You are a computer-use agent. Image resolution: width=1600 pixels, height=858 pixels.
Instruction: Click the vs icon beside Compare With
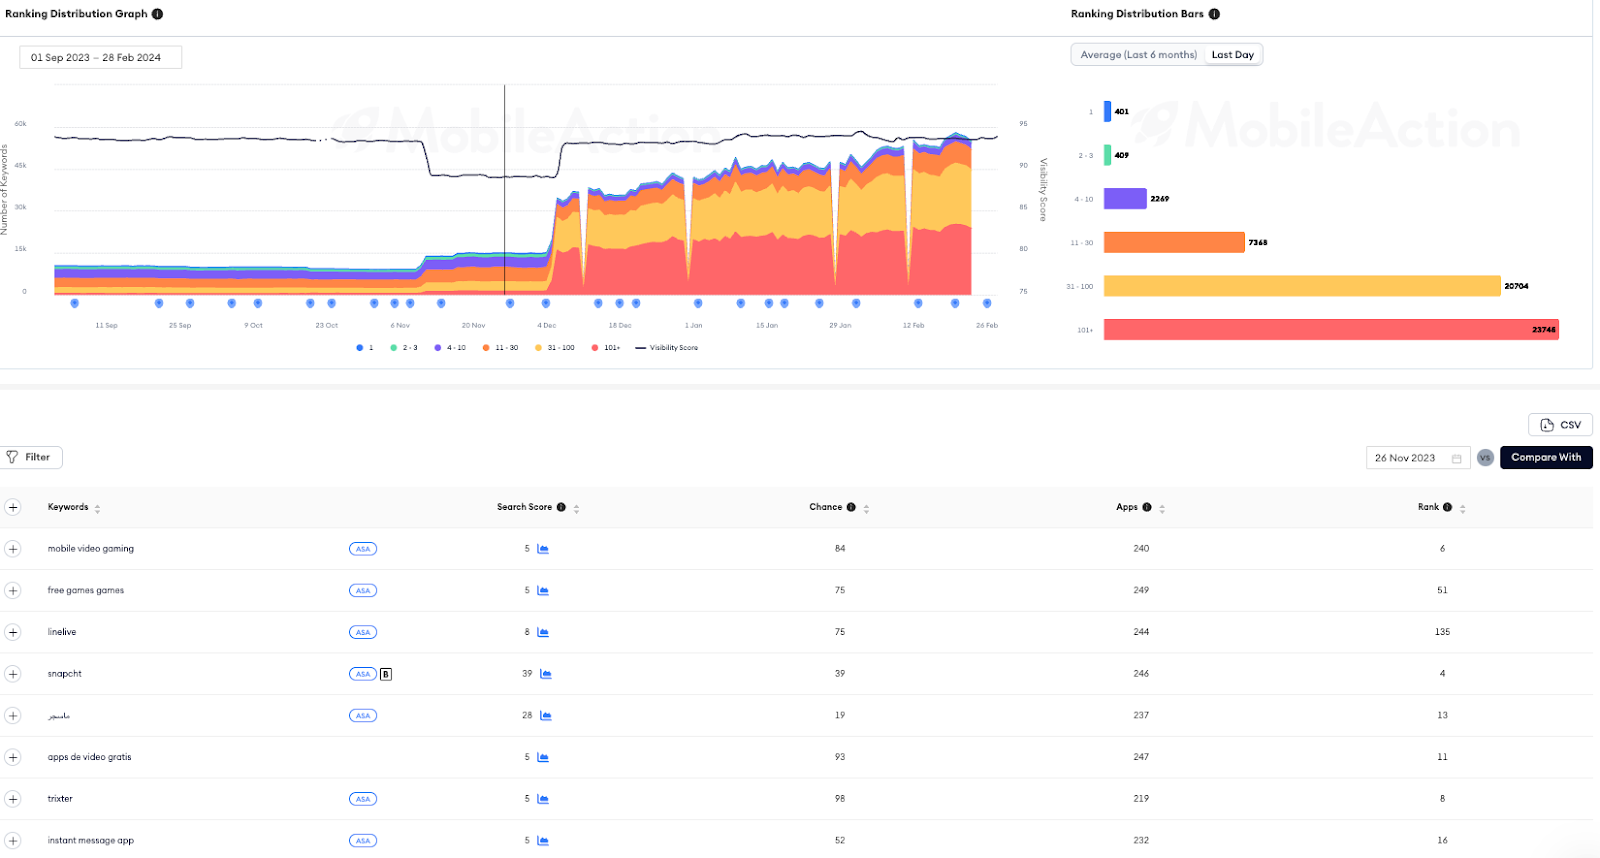(1485, 458)
